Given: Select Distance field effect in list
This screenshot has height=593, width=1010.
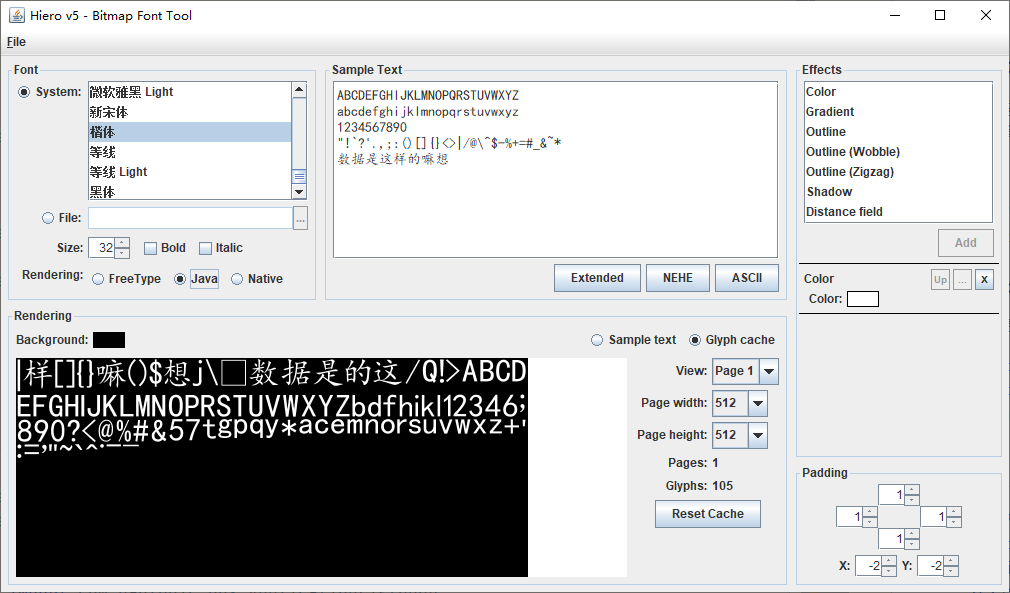Looking at the screenshot, I should [844, 212].
